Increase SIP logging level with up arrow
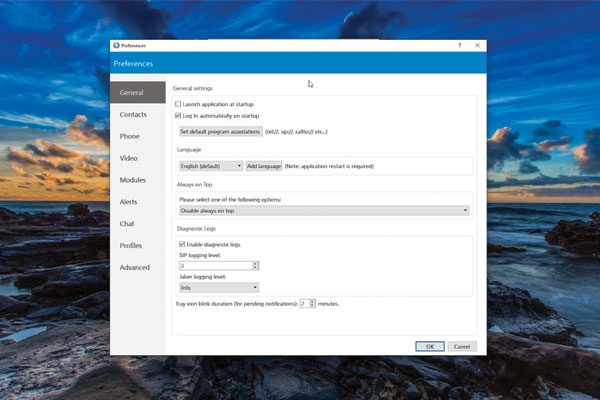 [x=255, y=263]
